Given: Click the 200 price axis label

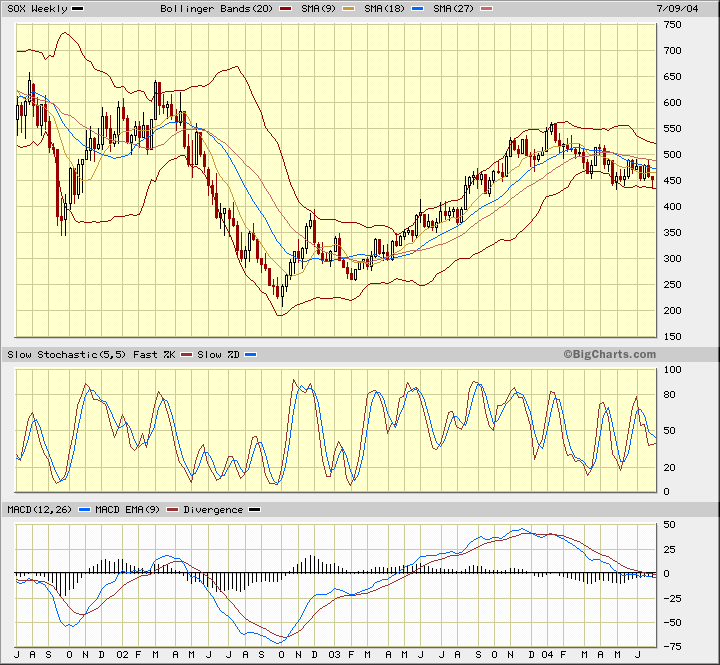Looking at the screenshot, I should 672,310.
